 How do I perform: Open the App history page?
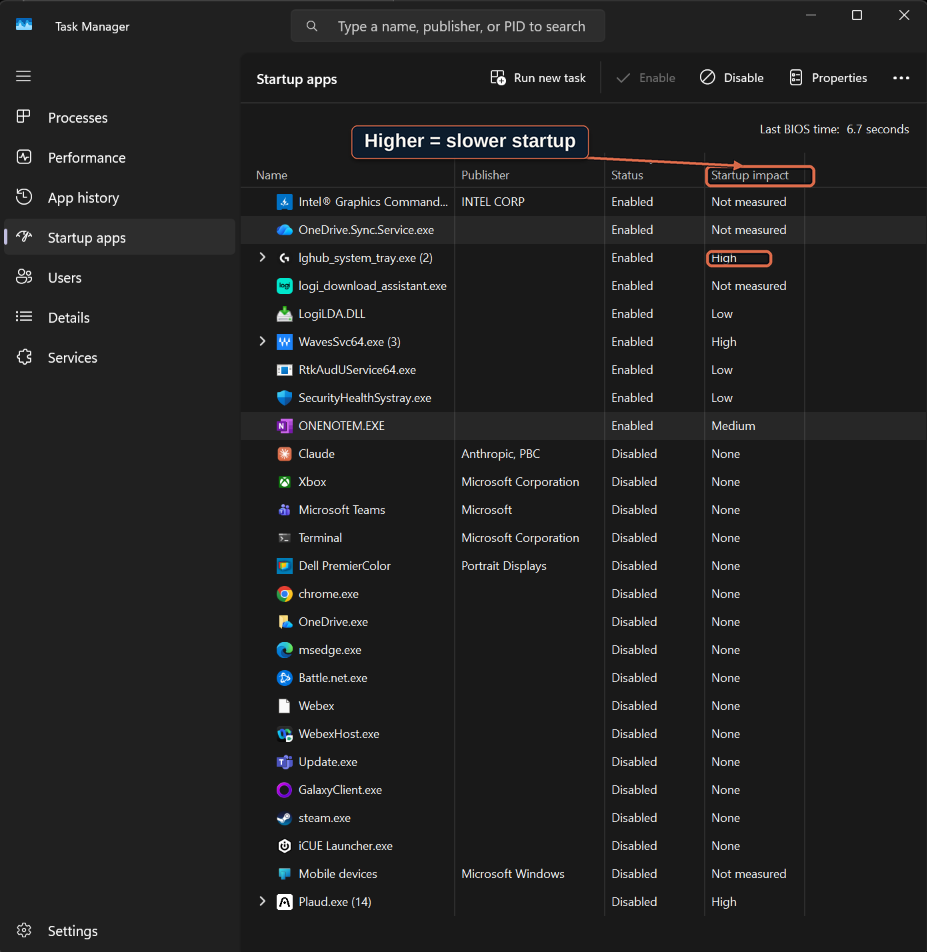tap(120, 197)
